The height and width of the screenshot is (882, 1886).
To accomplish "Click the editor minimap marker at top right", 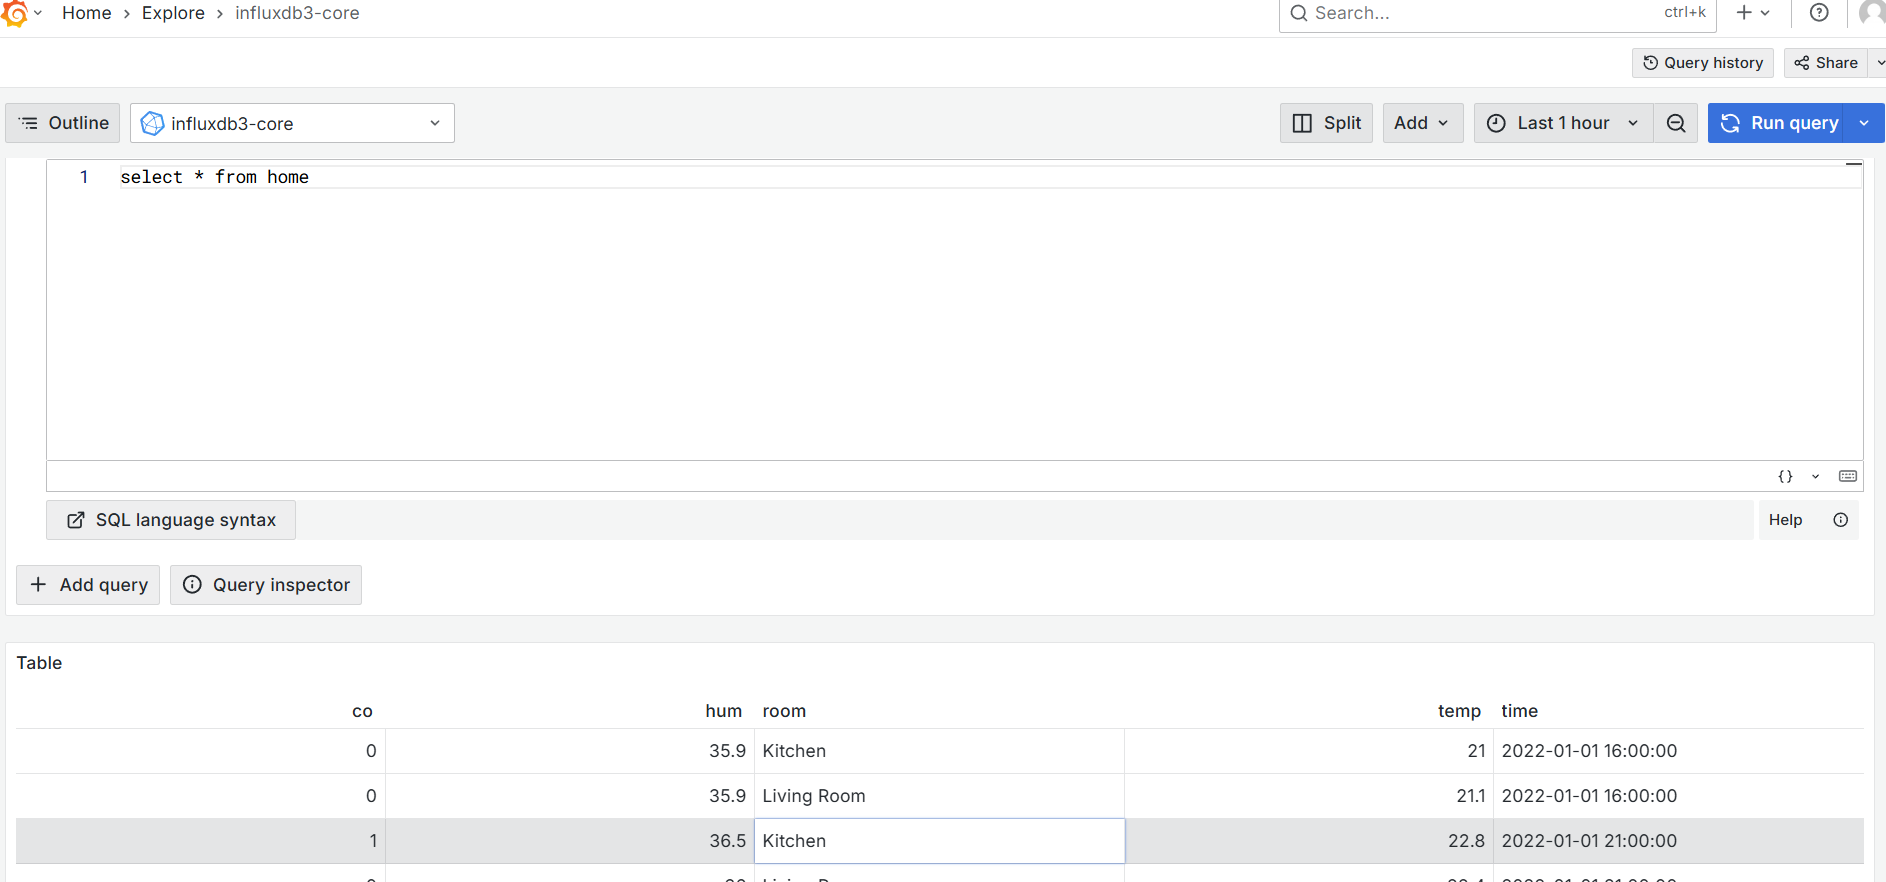I will pos(1853,163).
